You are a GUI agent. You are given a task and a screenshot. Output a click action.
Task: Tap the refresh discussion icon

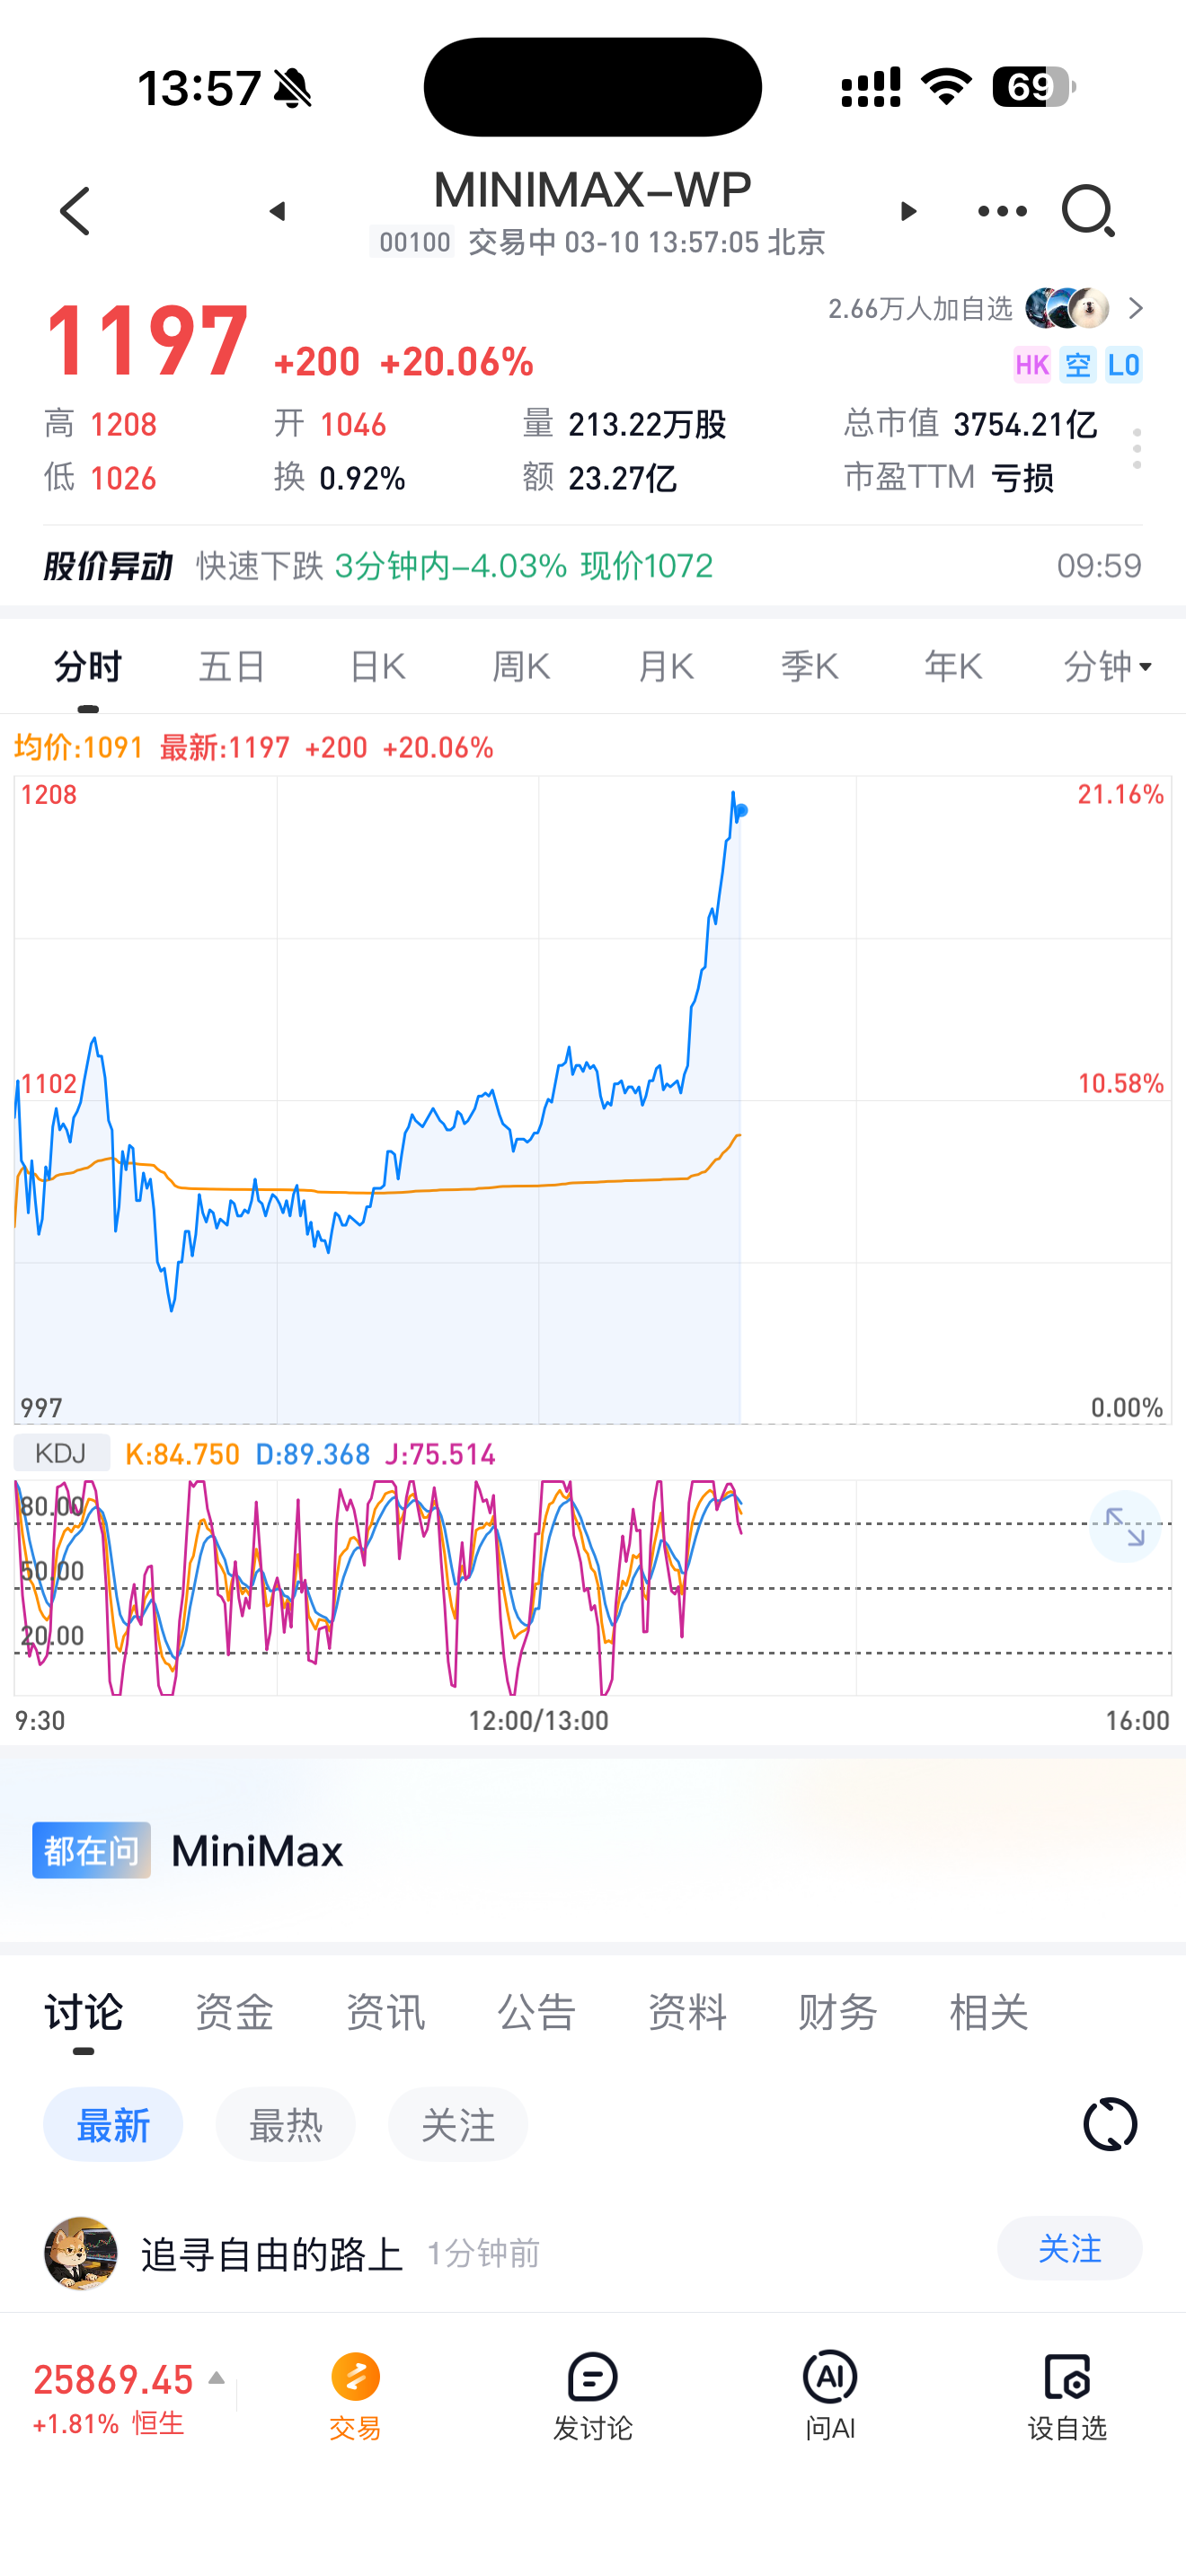point(1110,2123)
